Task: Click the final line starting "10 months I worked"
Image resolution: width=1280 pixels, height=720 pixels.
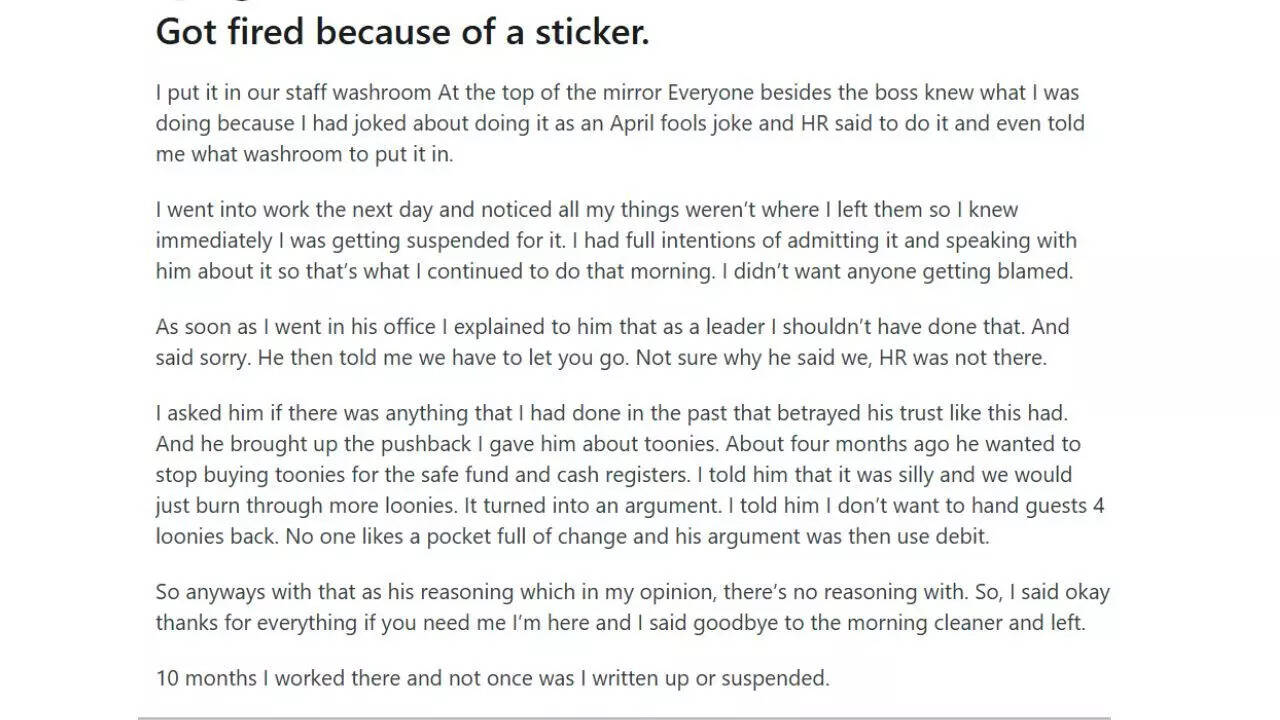Action: [492, 678]
